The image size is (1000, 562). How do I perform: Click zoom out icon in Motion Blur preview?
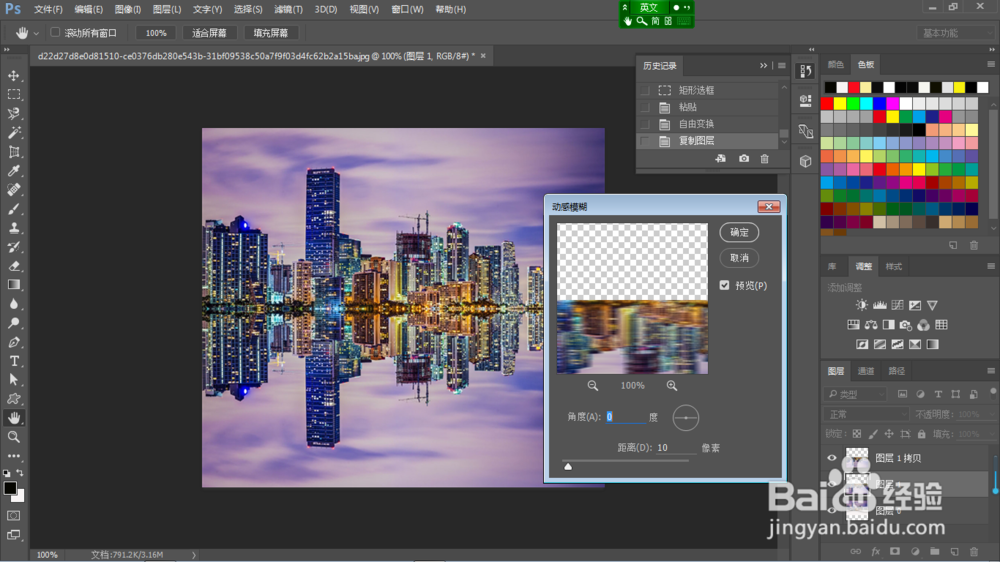coord(592,385)
